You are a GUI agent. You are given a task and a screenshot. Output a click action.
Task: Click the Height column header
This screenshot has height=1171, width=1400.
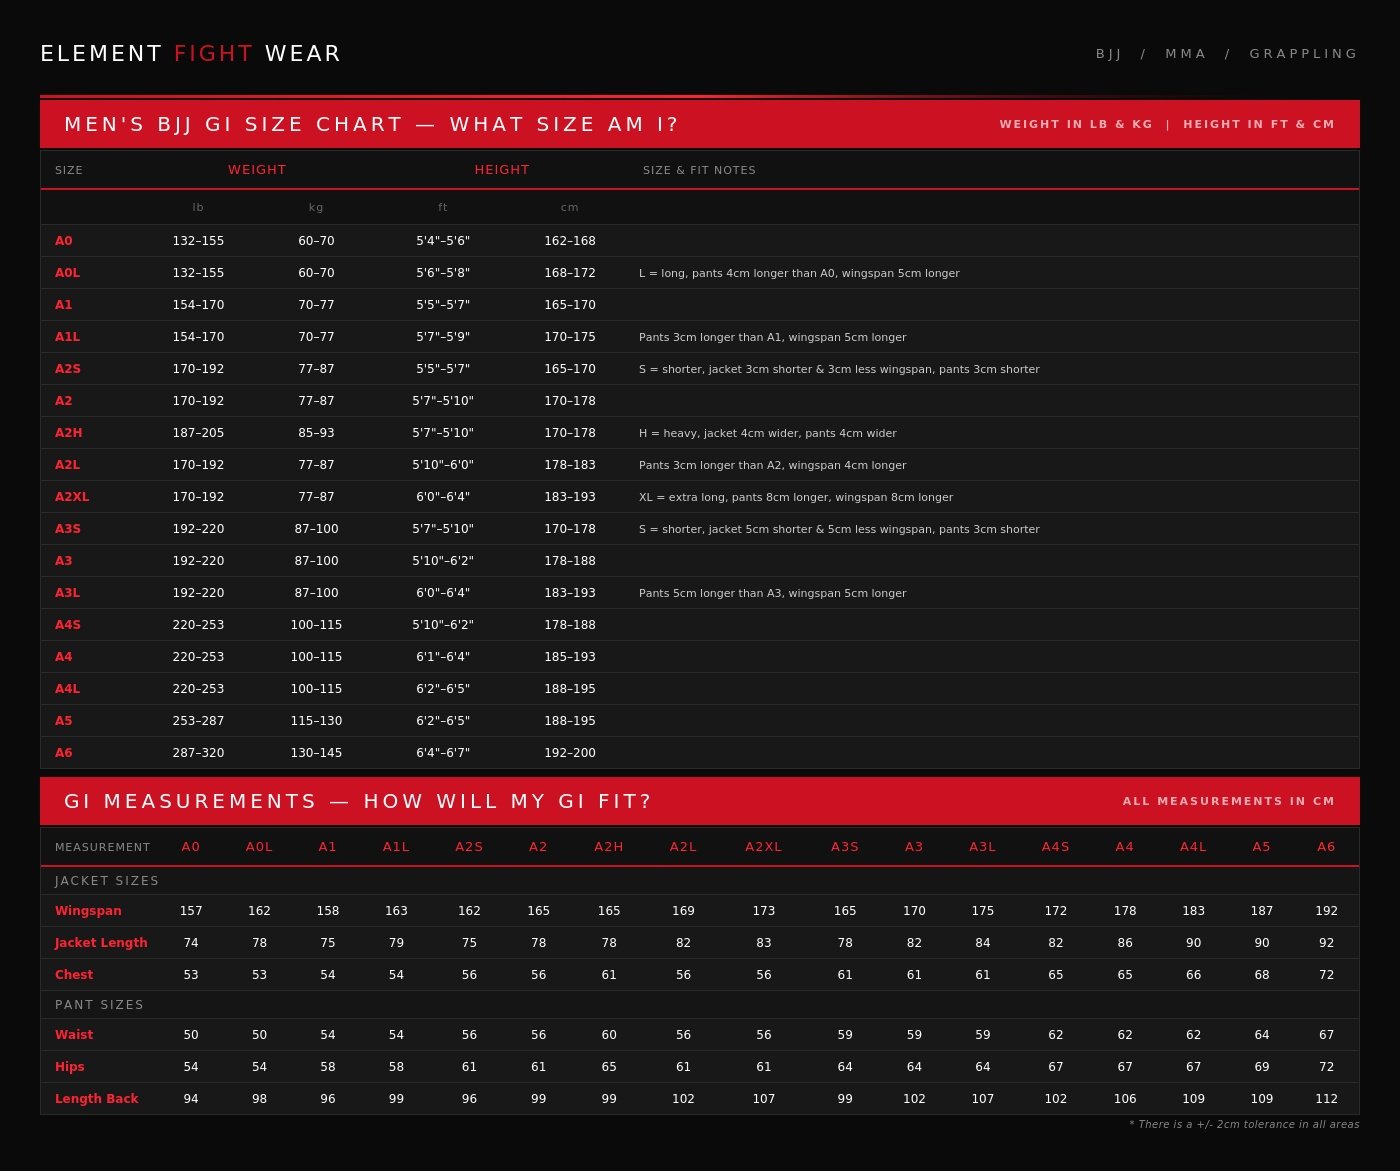point(502,170)
